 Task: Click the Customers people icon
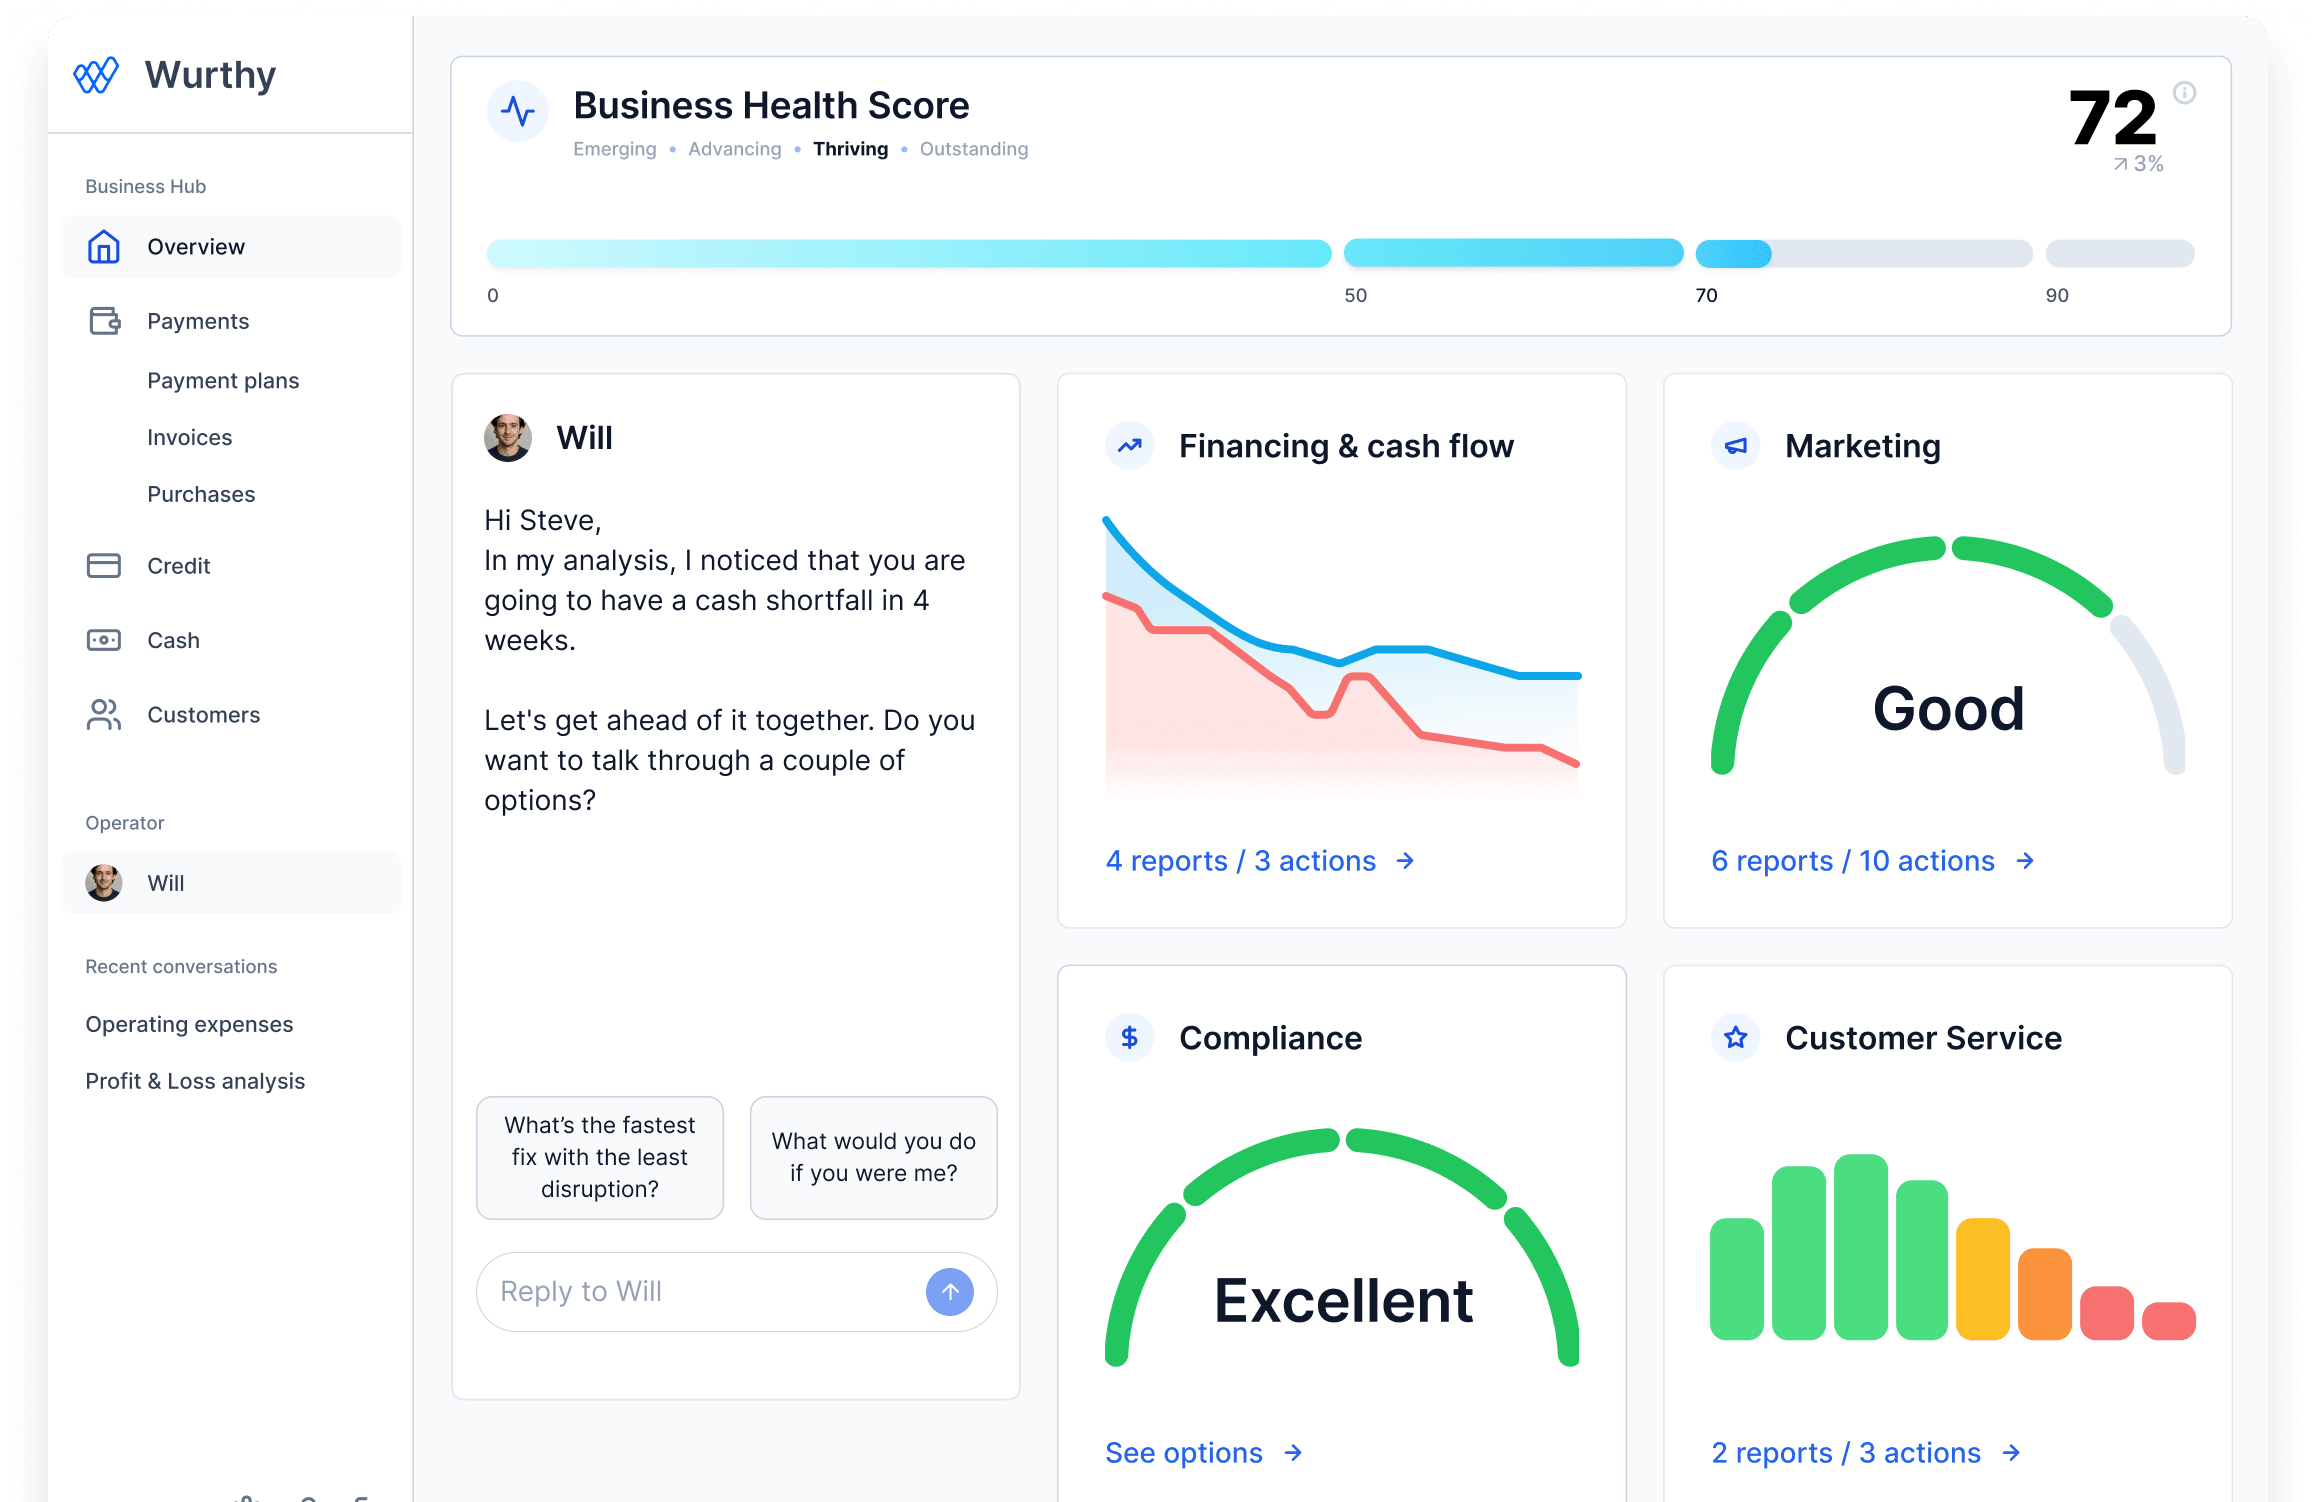click(104, 715)
